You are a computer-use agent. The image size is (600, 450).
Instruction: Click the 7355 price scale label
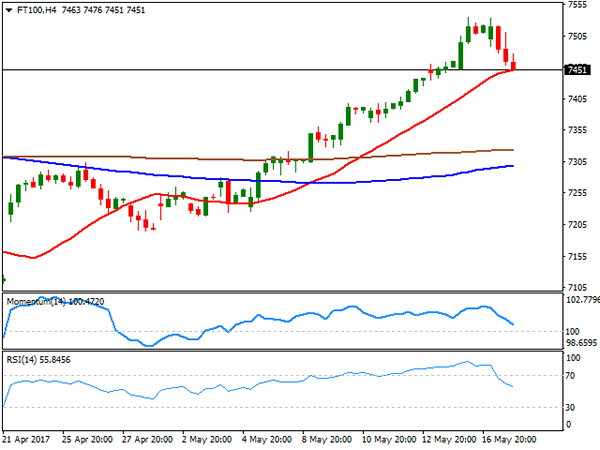(577, 130)
